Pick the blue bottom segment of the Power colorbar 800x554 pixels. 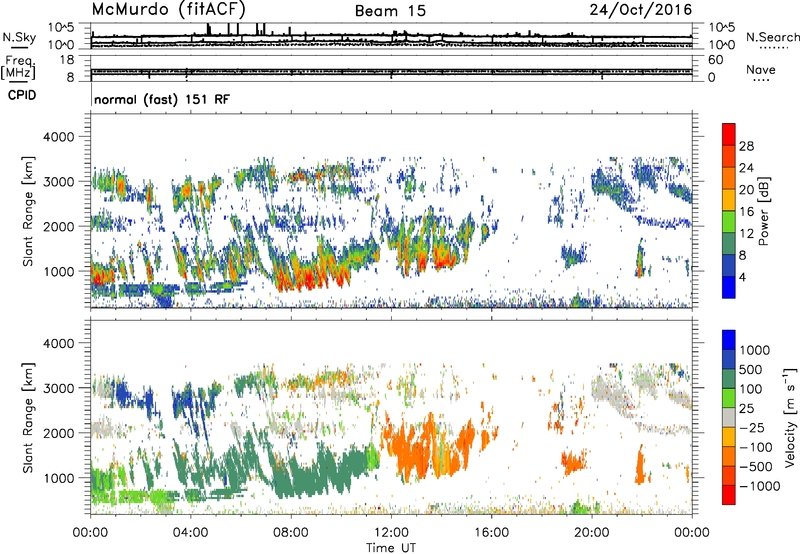pyautogui.click(x=729, y=287)
